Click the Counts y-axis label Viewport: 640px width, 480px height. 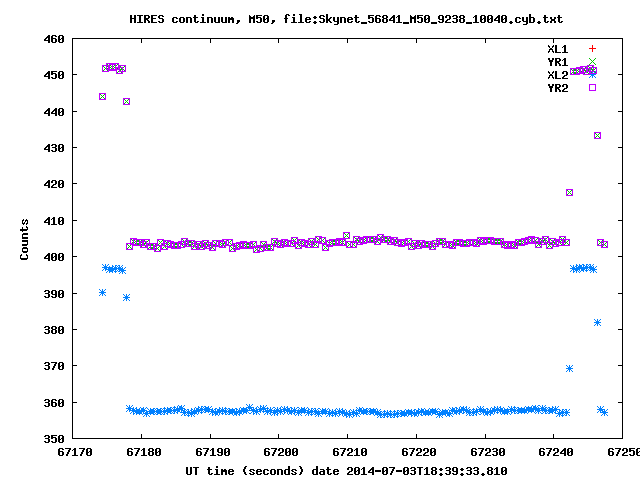click(24, 239)
